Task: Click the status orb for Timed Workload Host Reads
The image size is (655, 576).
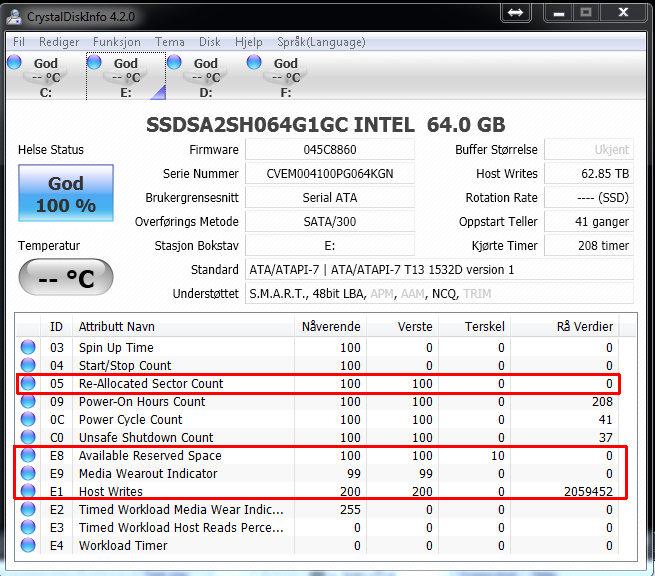Action: click(28, 527)
